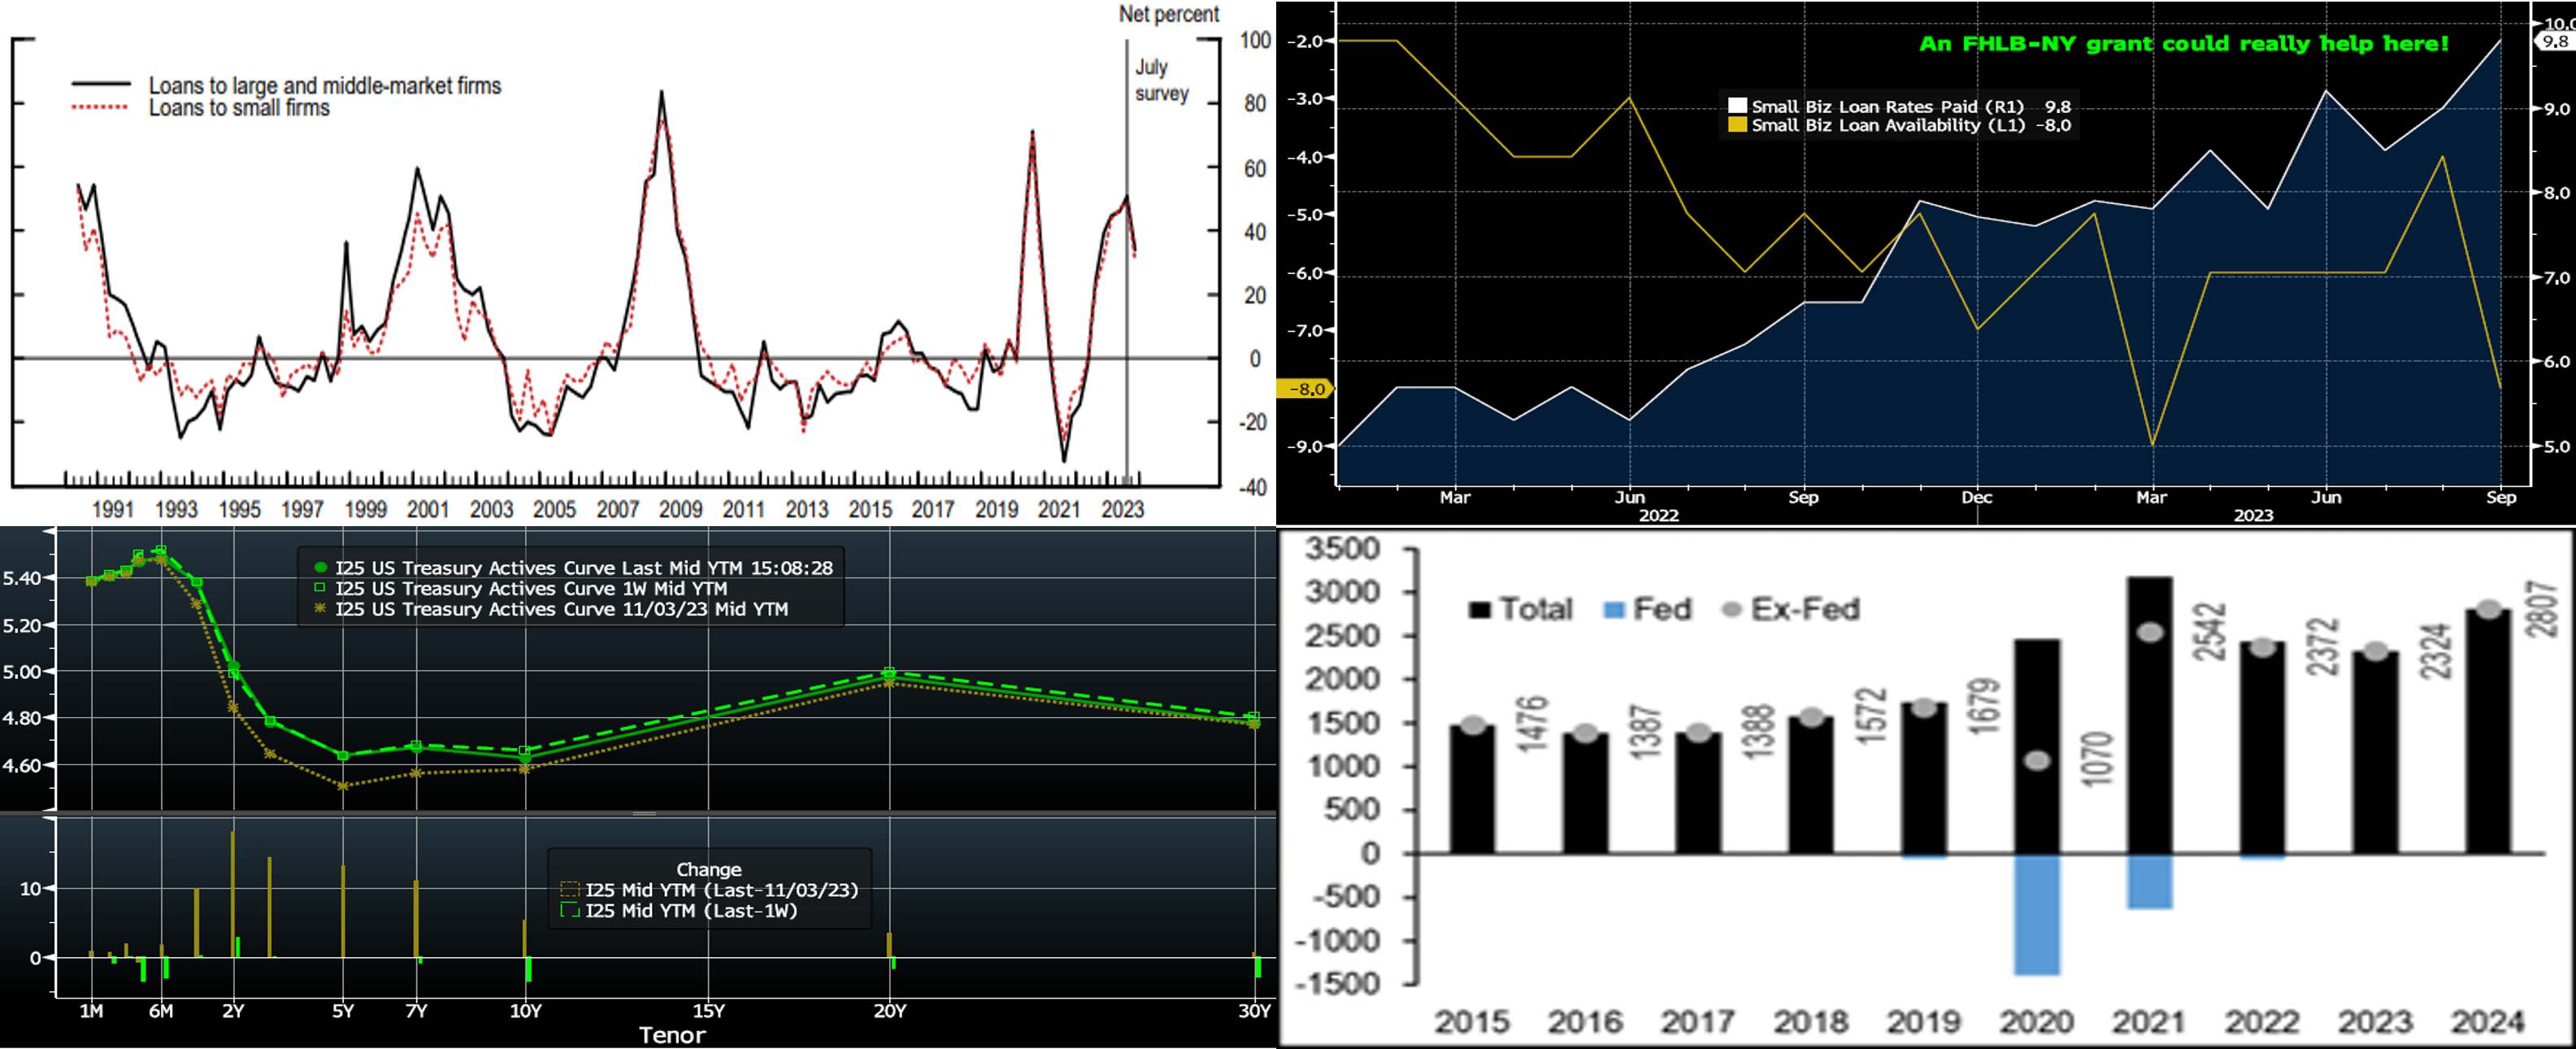The height and width of the screenshot is (1049, 2576).
Task: Click the July survey annotation label
Action: [x=1161, y=80]
